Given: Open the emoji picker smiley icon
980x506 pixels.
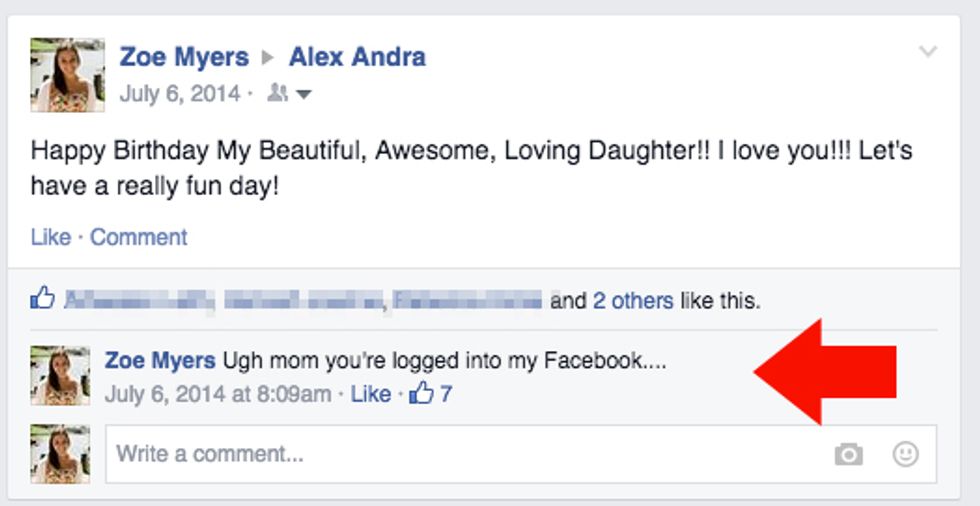Looking at the screenshot, I should pyautogui.click(x=905, y=455).
